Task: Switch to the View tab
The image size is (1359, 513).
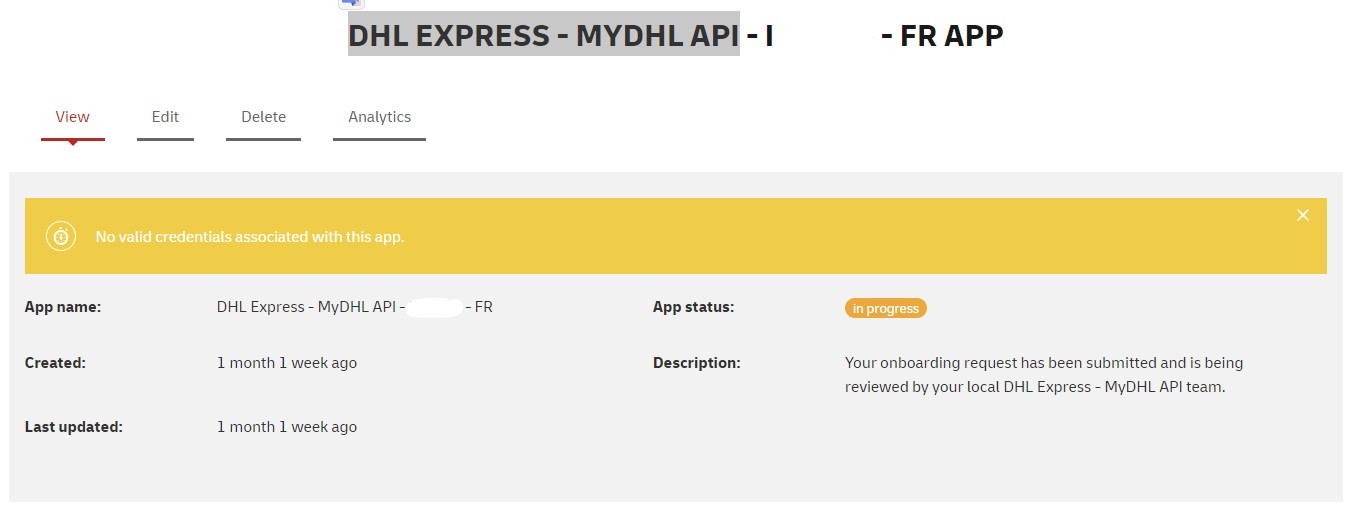Action: click(x=72, y=117)
